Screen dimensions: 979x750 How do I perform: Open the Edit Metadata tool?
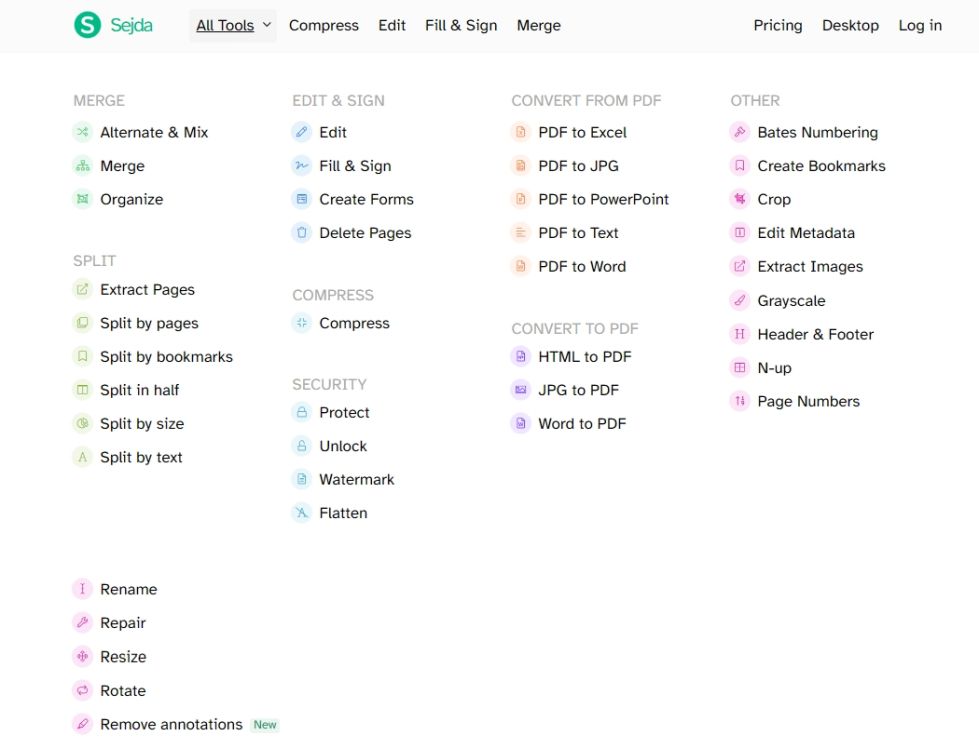pos(792,233)
